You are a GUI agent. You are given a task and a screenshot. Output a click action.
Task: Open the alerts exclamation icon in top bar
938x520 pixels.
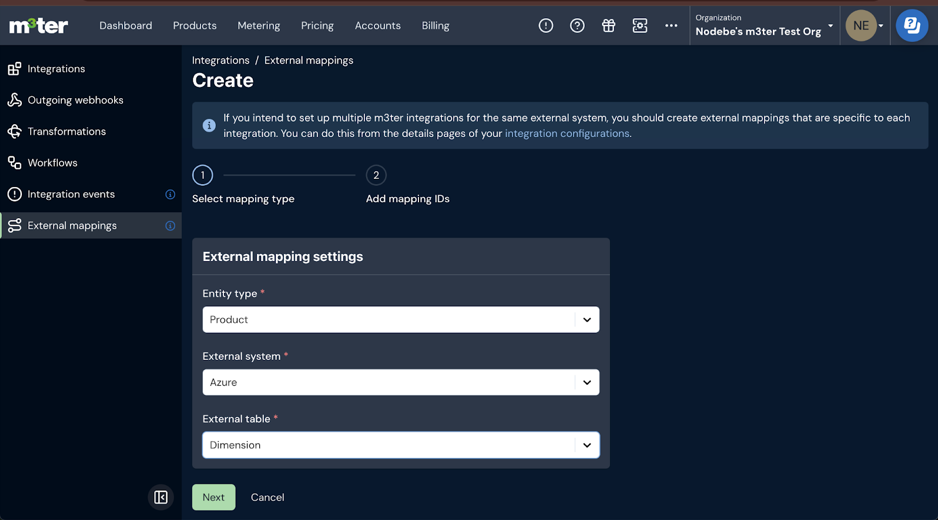coord(546,26)
